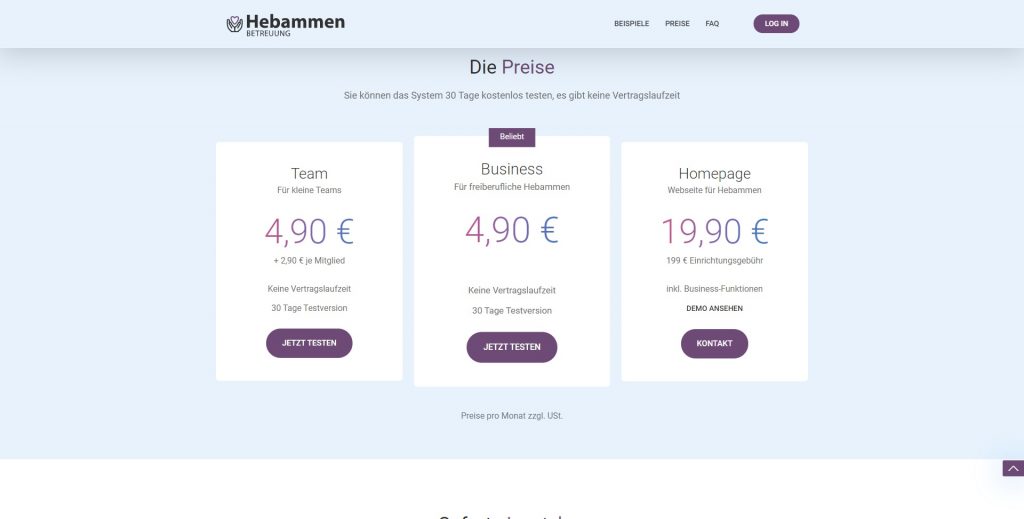Click the Hebammen Betreuung logo text
Viewport: 1024px width, 519px height.
(295, 24)
